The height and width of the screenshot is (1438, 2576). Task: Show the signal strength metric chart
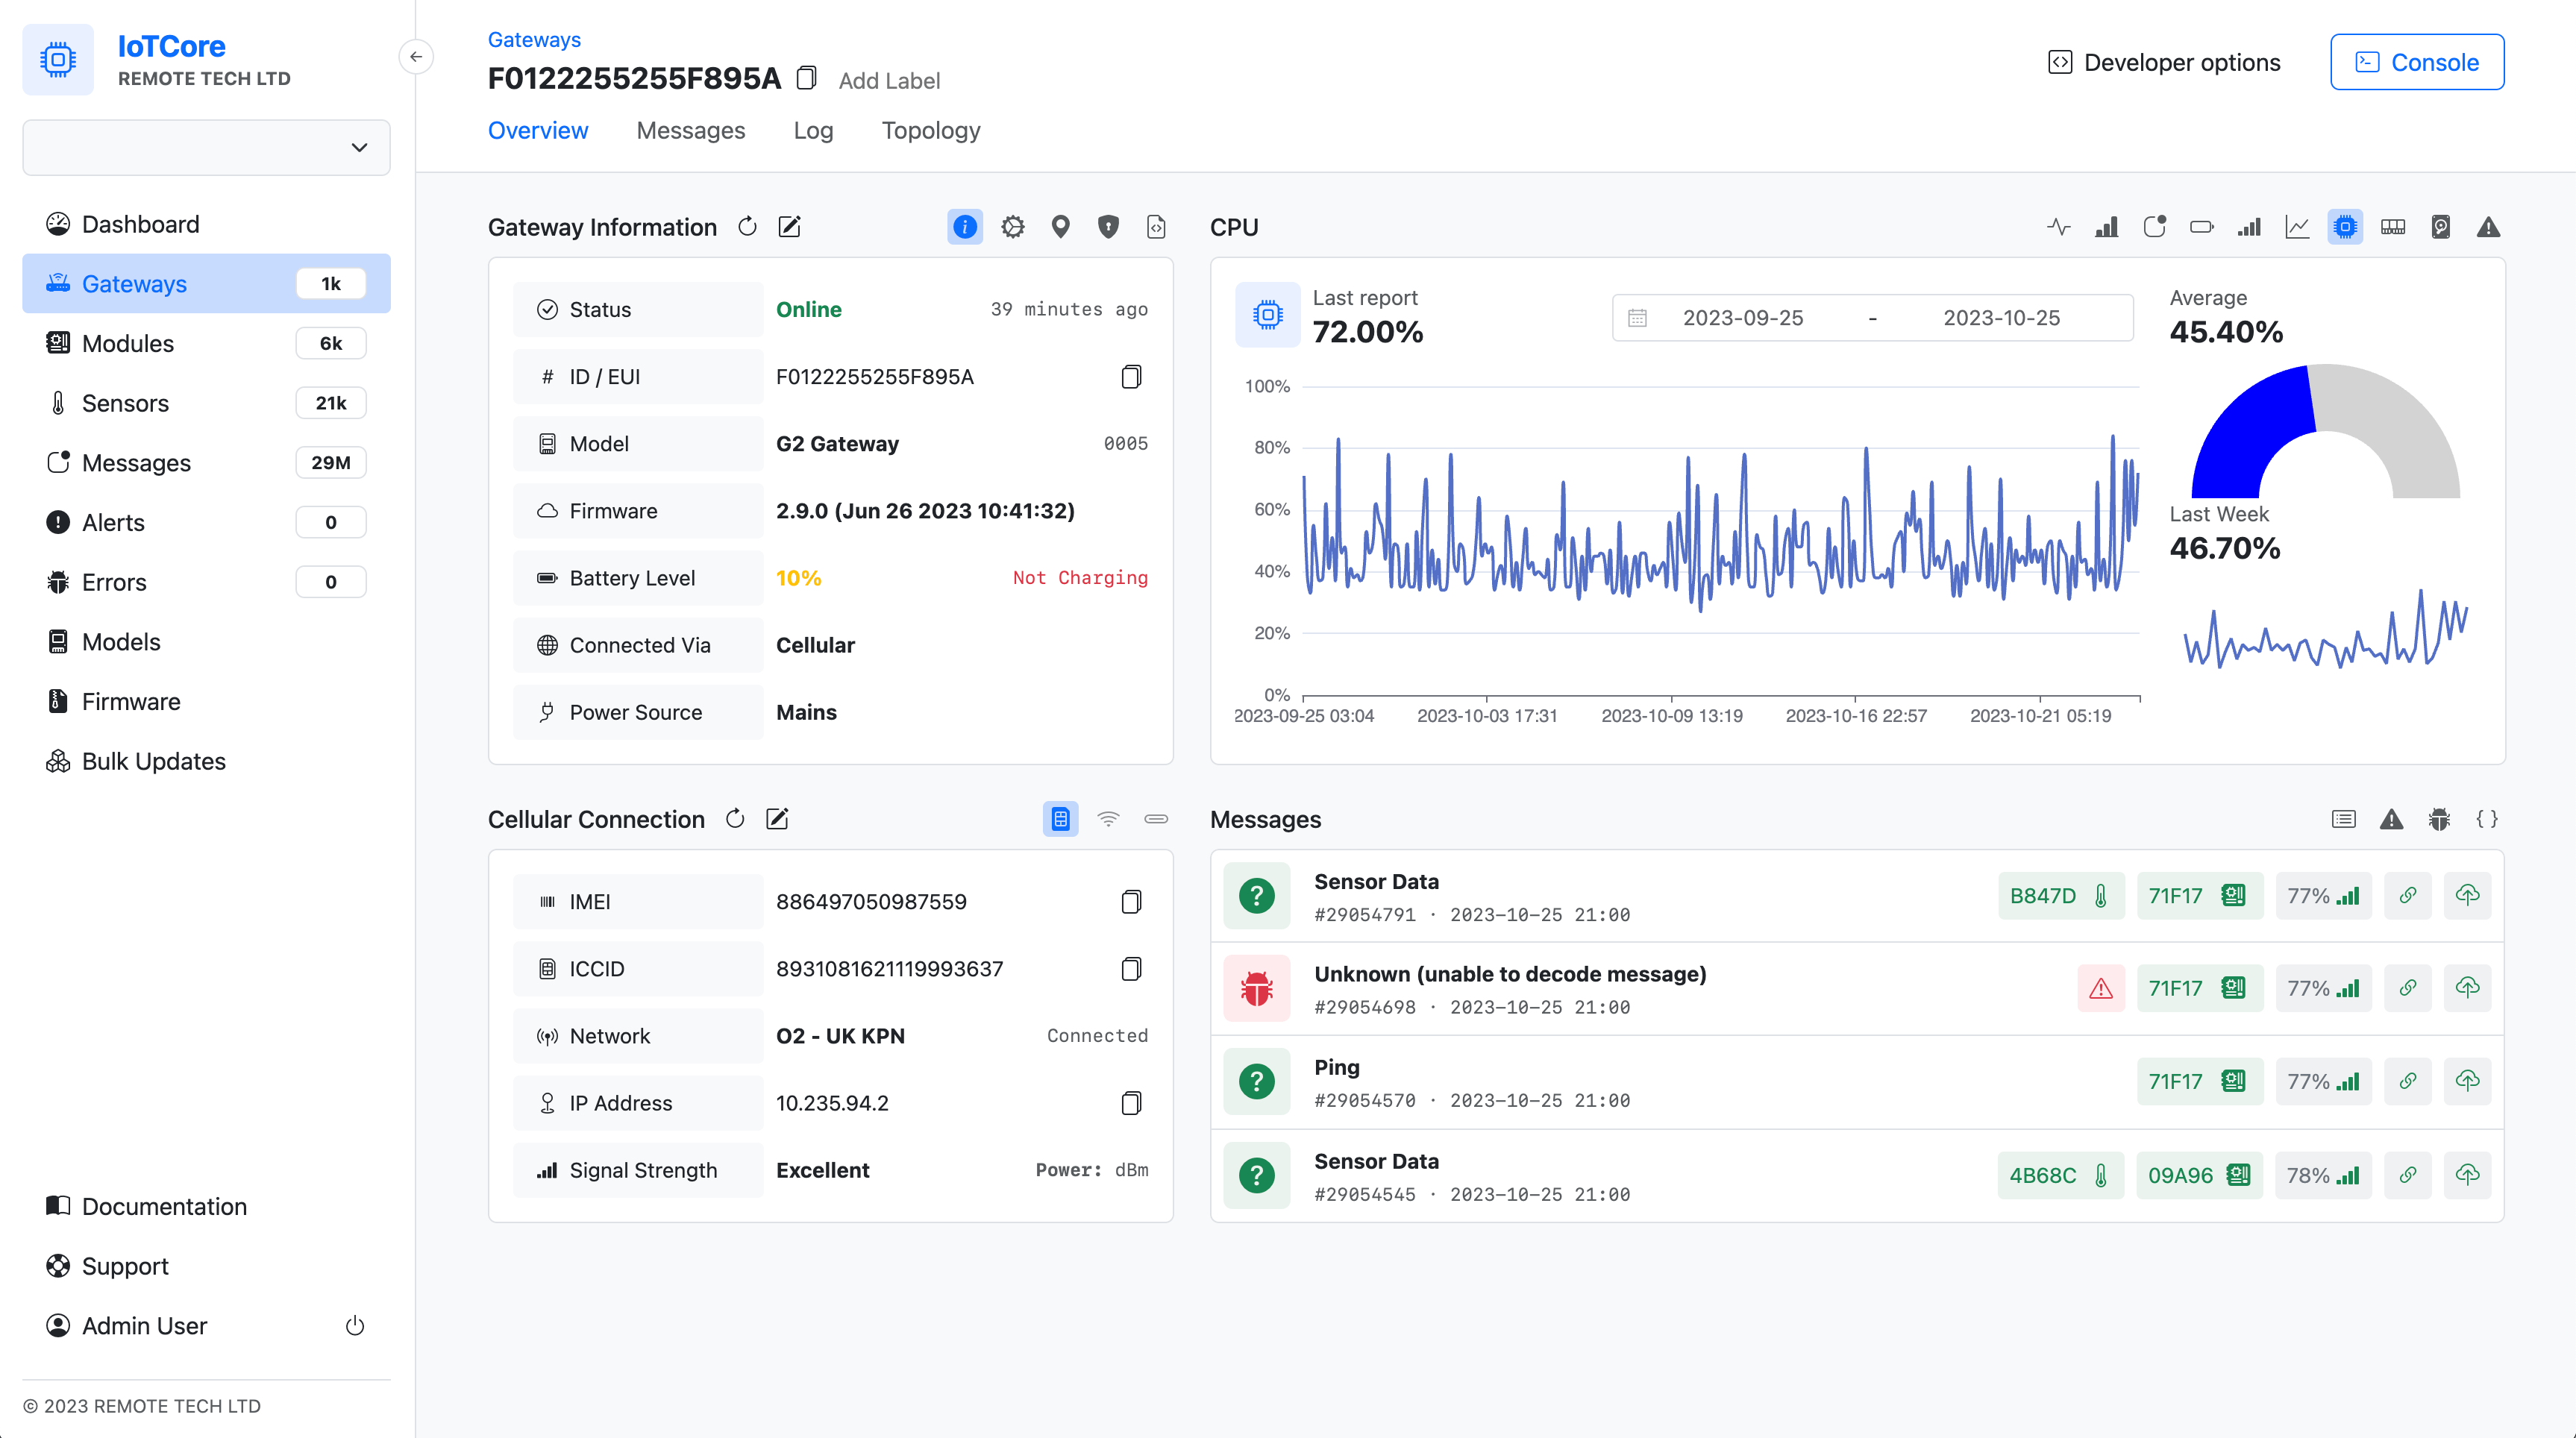(x=2250, y=227)
